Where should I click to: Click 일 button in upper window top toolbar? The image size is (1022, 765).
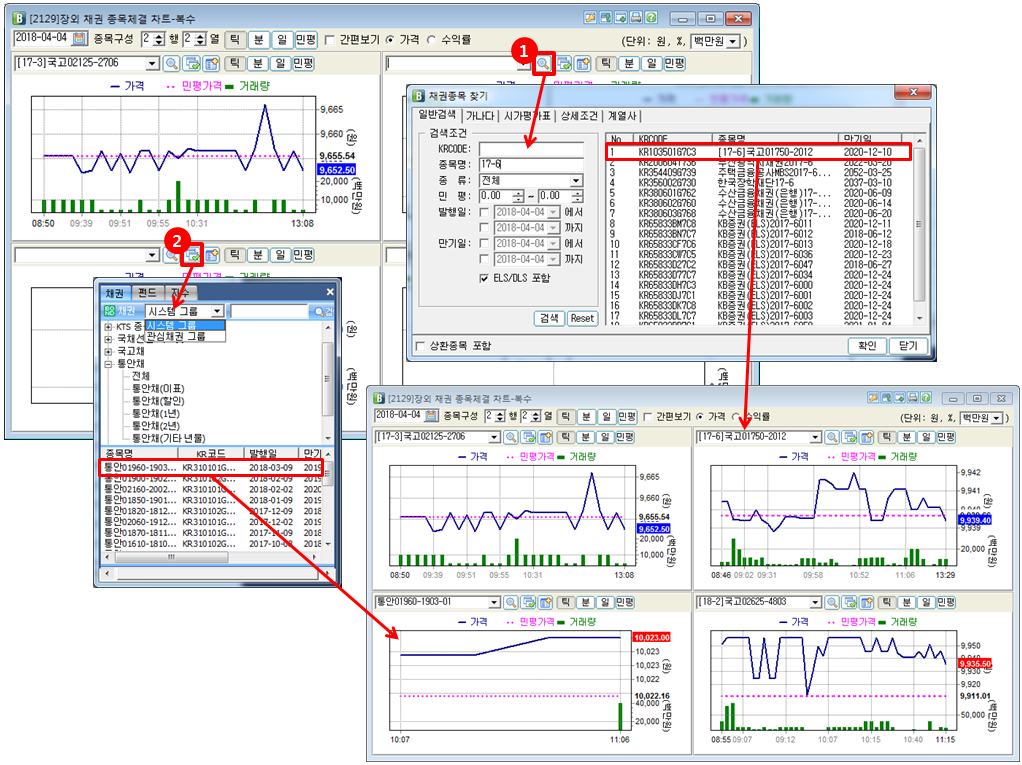pyautogui.click(x=282, y=40)
